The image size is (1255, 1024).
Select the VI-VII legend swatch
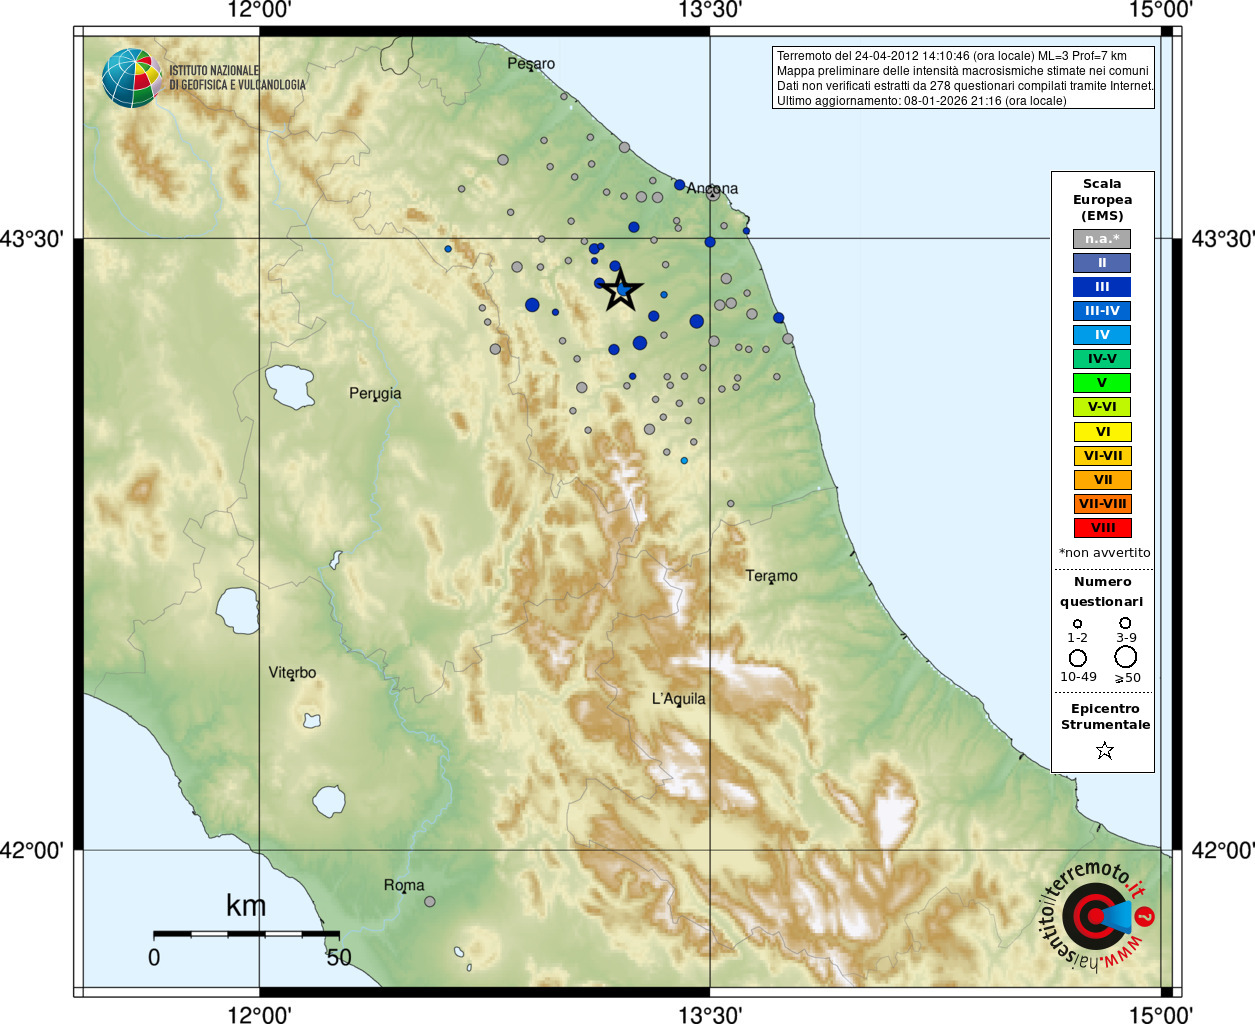[1102, 456]
